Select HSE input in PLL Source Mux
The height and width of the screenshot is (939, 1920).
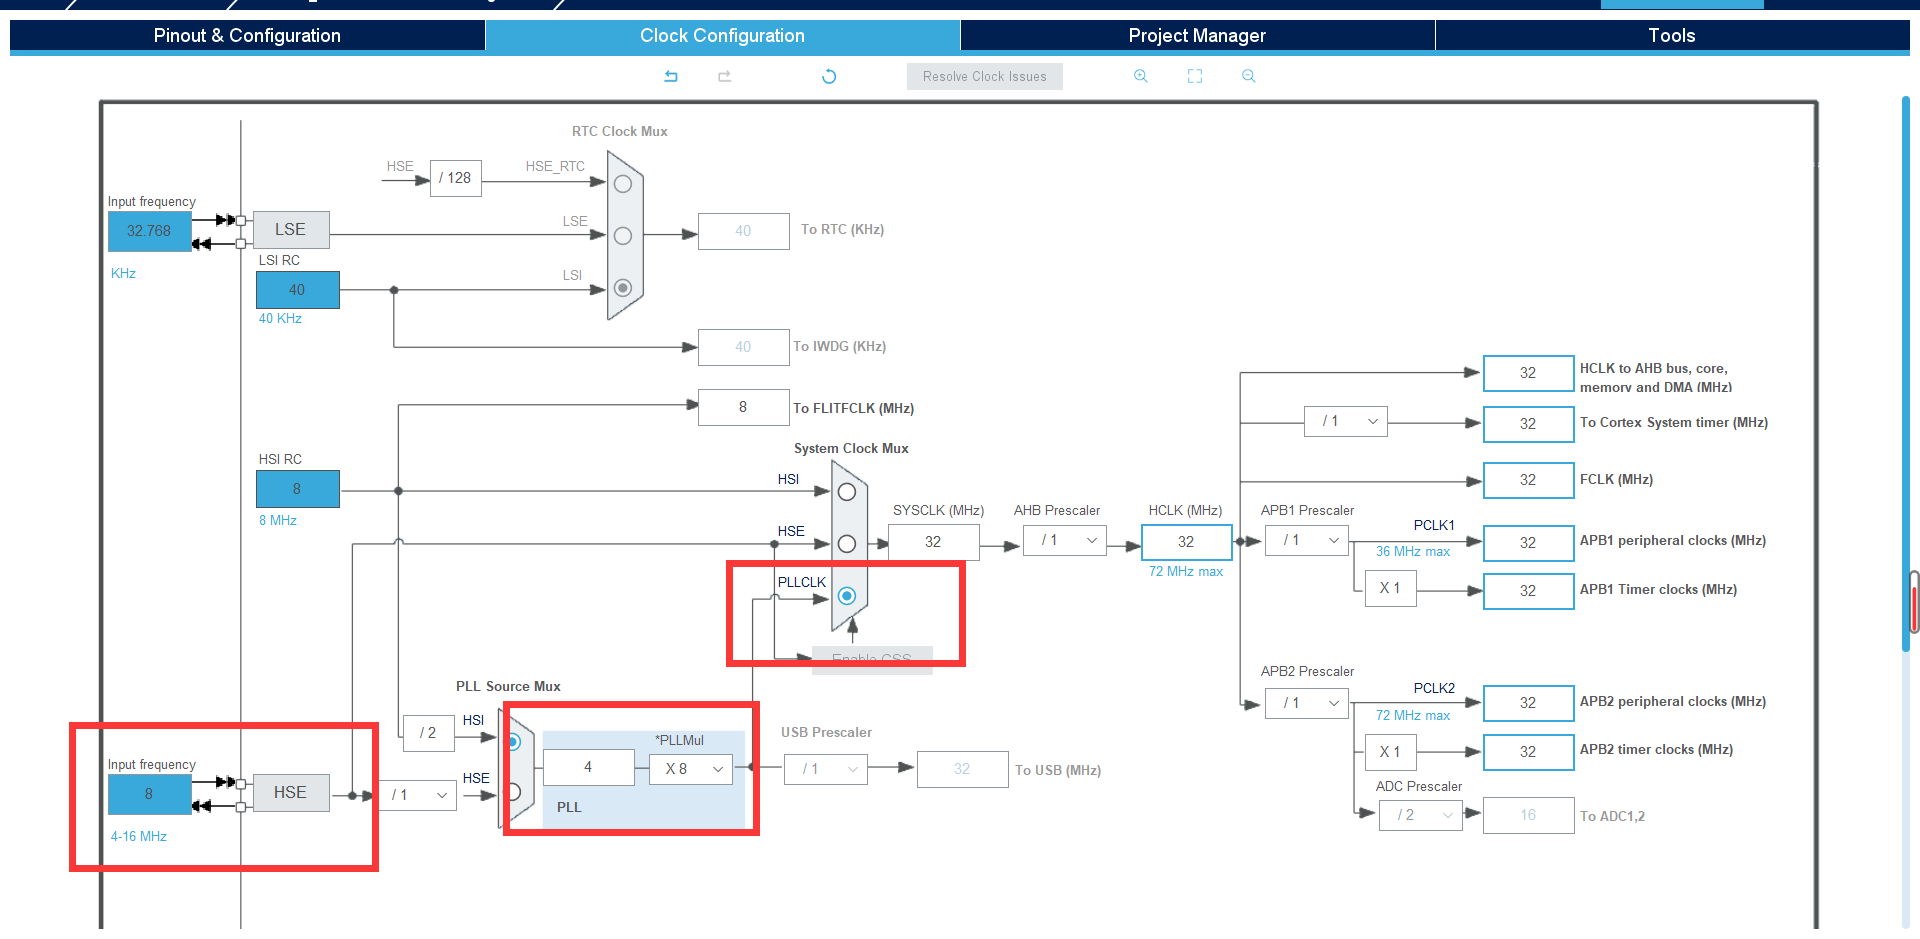(513, 792)
